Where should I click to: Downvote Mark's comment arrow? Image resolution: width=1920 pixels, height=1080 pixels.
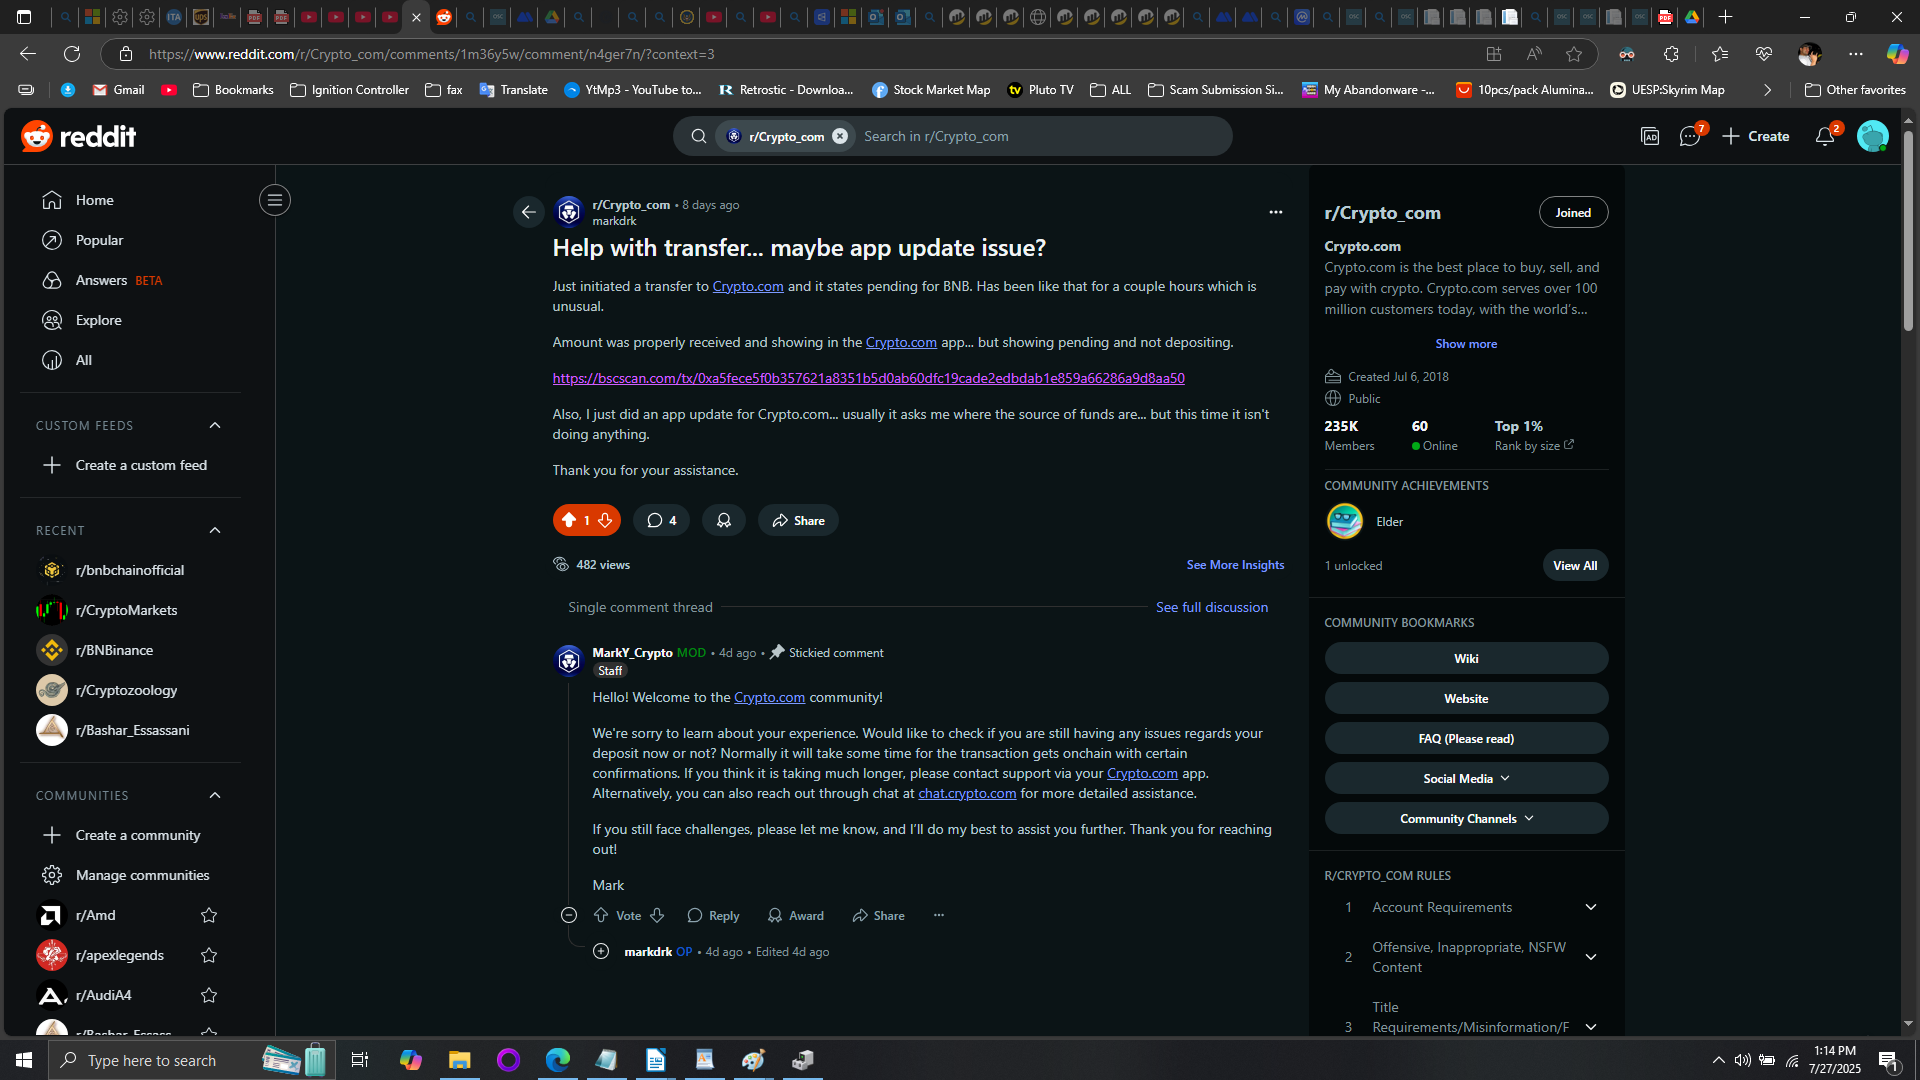657,915
